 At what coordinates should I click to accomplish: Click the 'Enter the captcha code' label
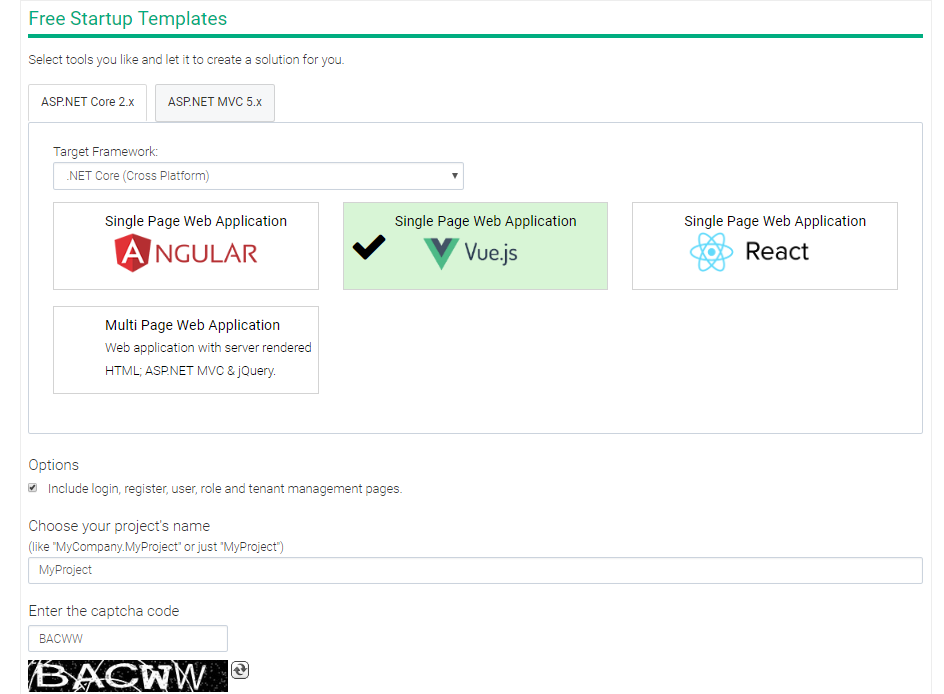pyautogui.click(x=104, y=611)
